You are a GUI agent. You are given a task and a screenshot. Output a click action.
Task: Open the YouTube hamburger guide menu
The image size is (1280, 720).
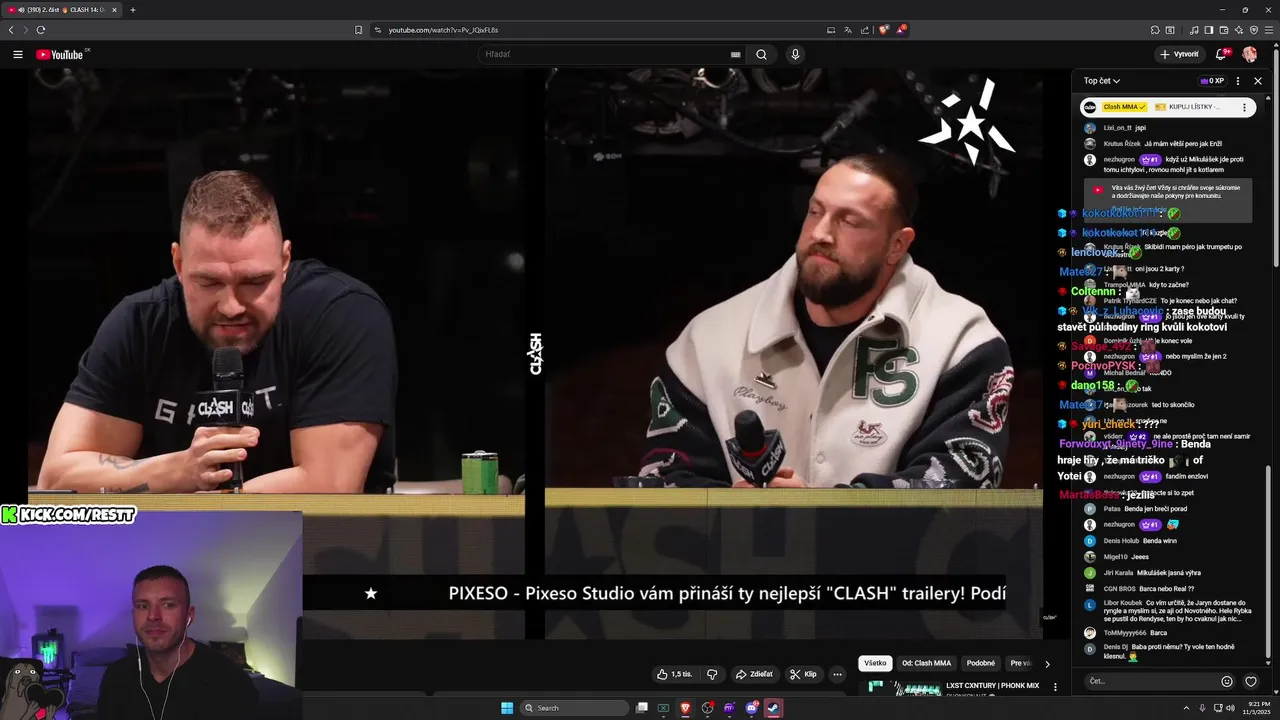pyautogui.click(x=17, y=54)
